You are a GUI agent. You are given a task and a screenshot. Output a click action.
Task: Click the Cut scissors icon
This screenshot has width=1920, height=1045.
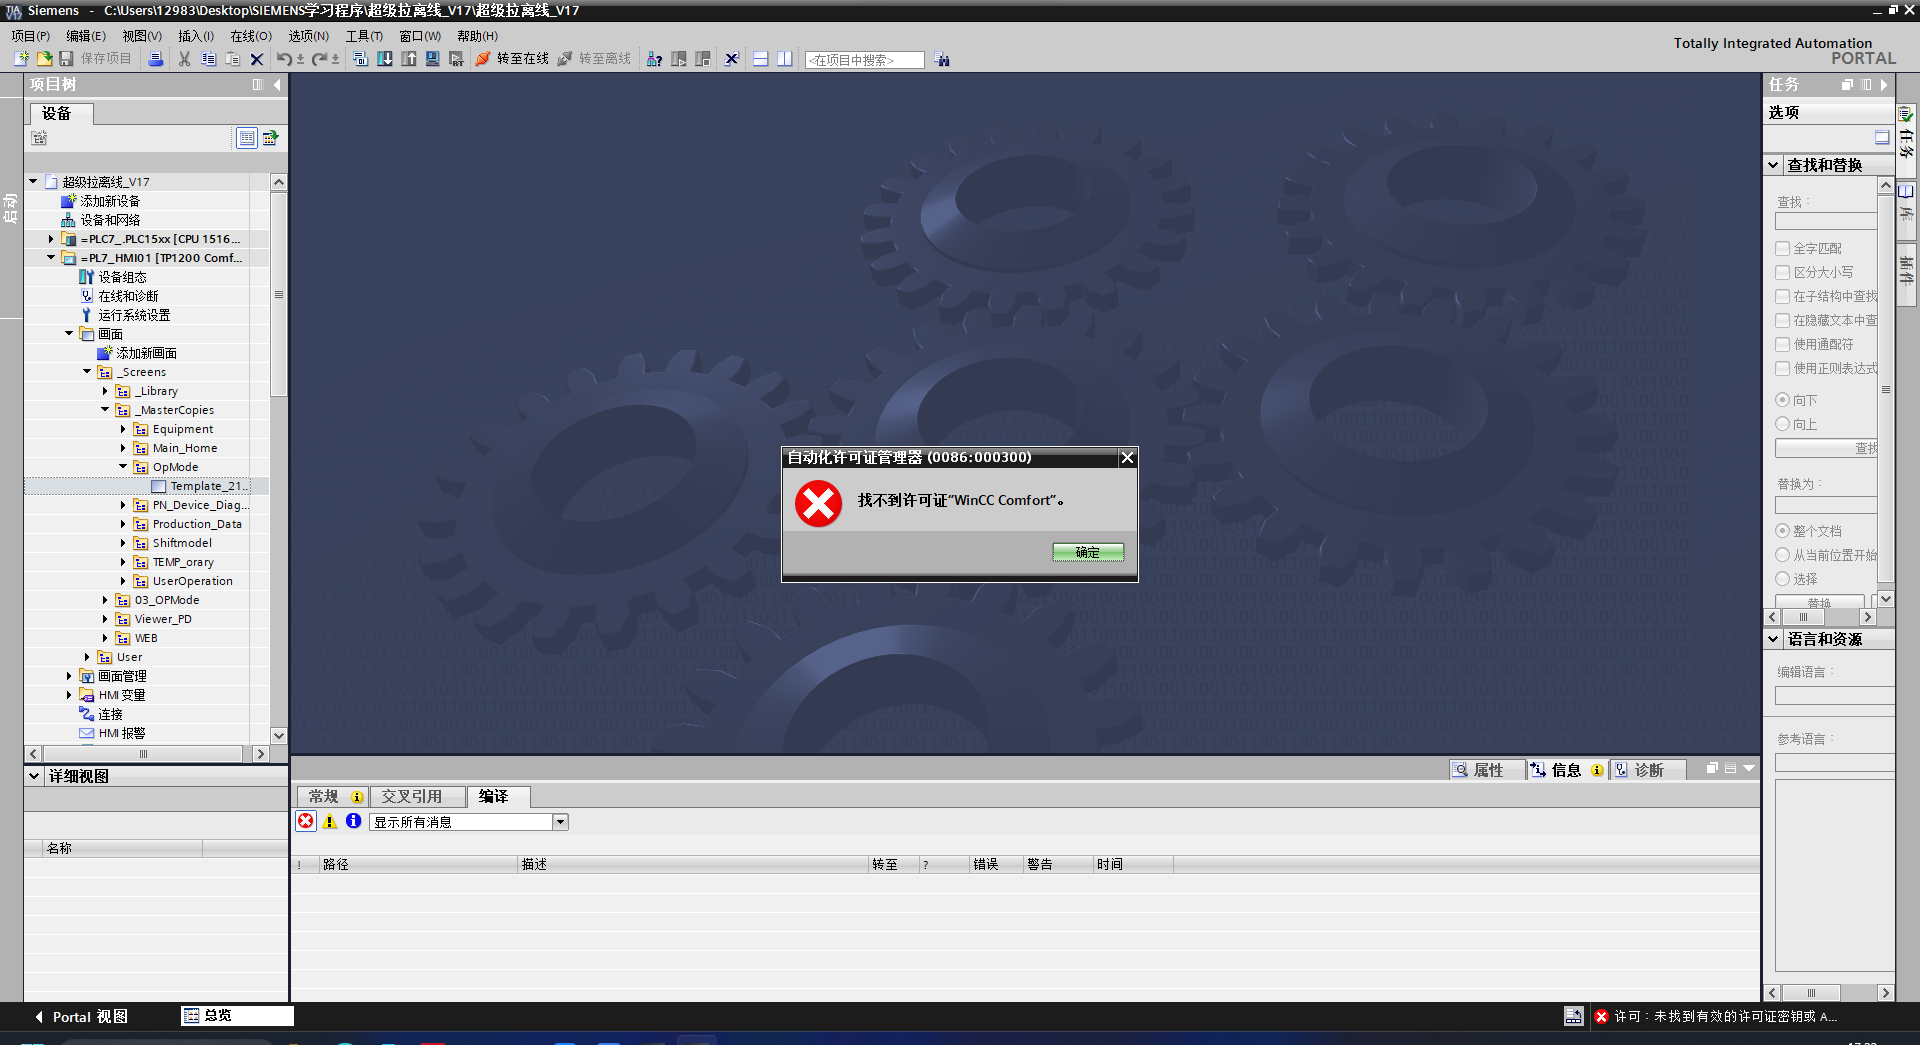coord(184,59)
